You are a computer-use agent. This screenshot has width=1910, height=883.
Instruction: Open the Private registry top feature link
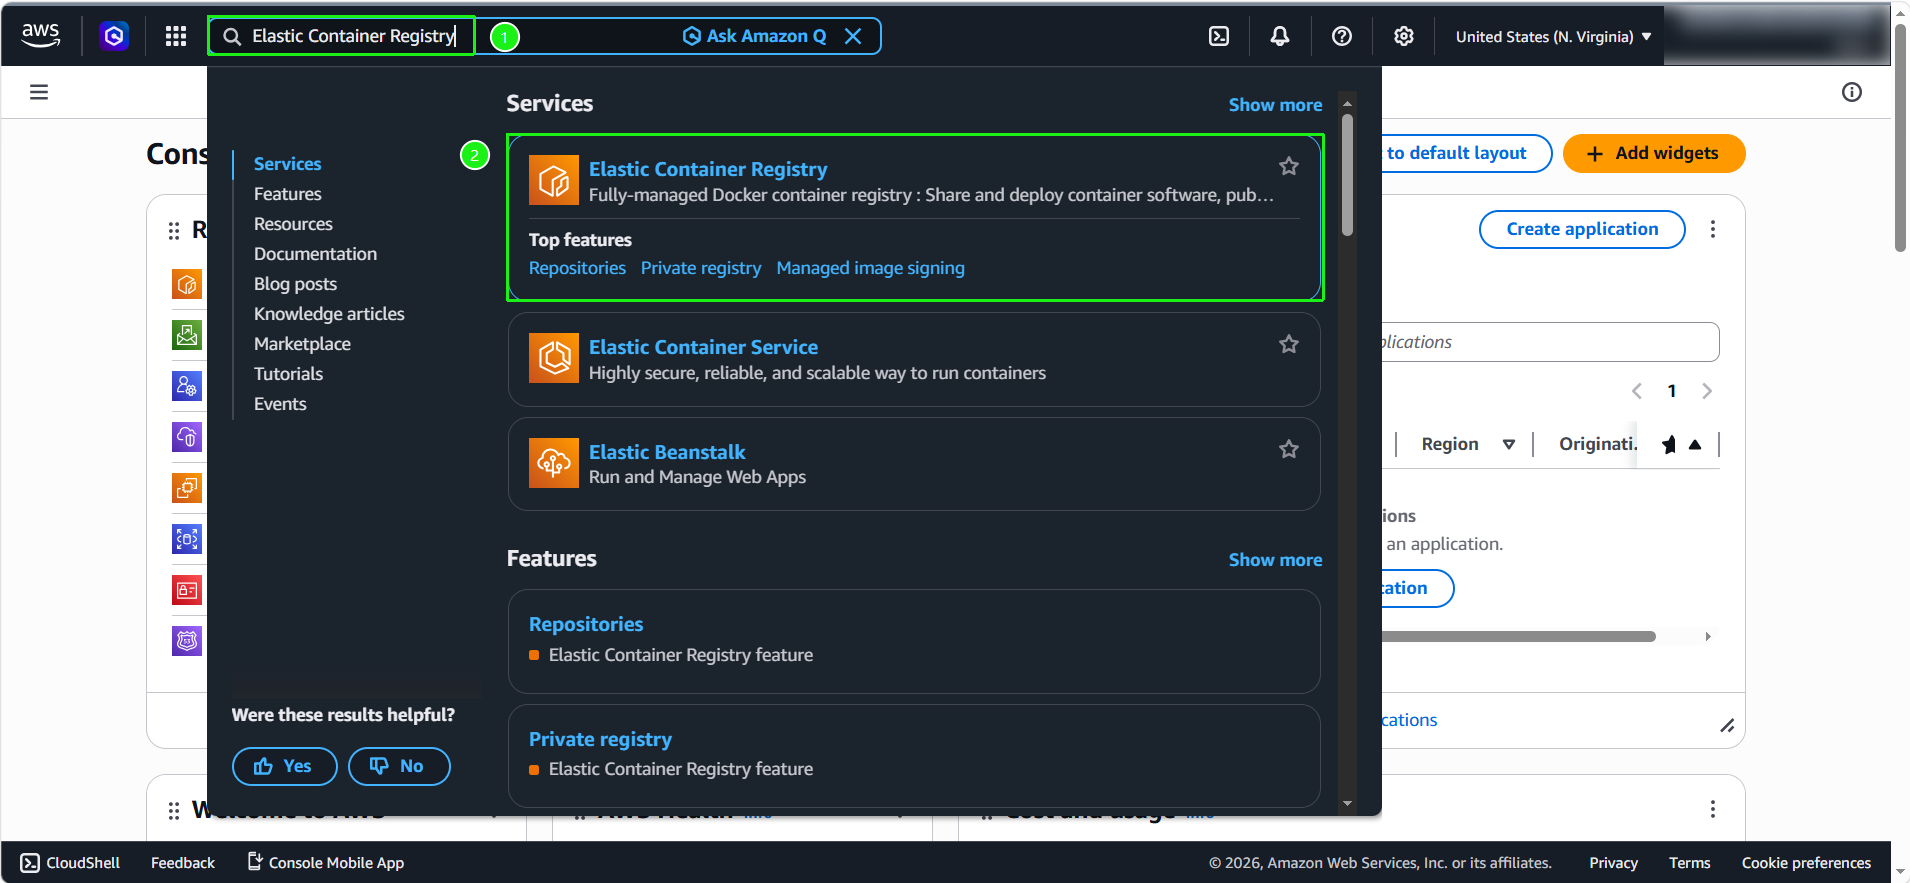click(x=701, y=268)
